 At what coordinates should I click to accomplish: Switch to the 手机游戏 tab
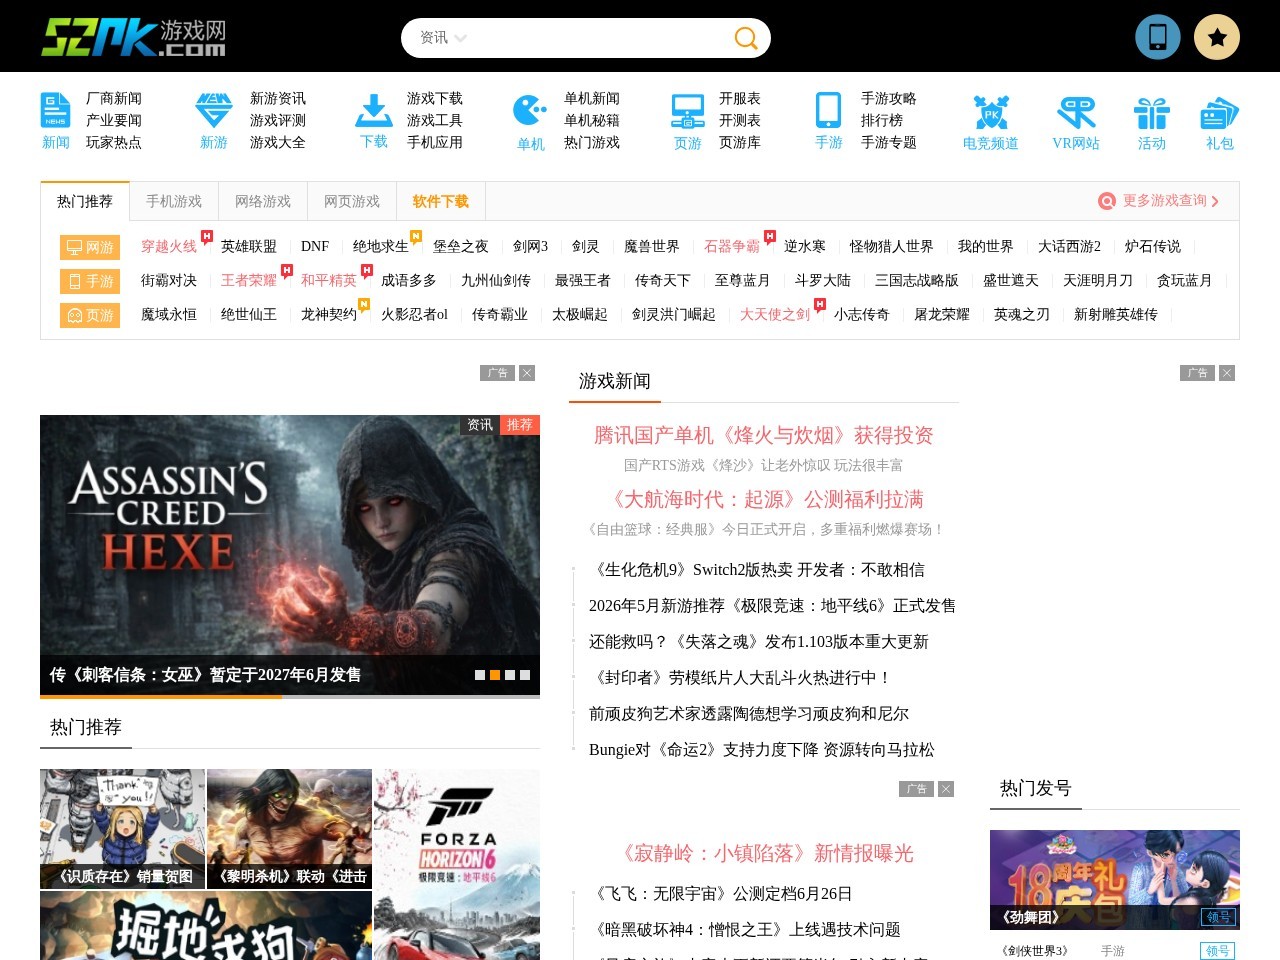pos(174,201)
